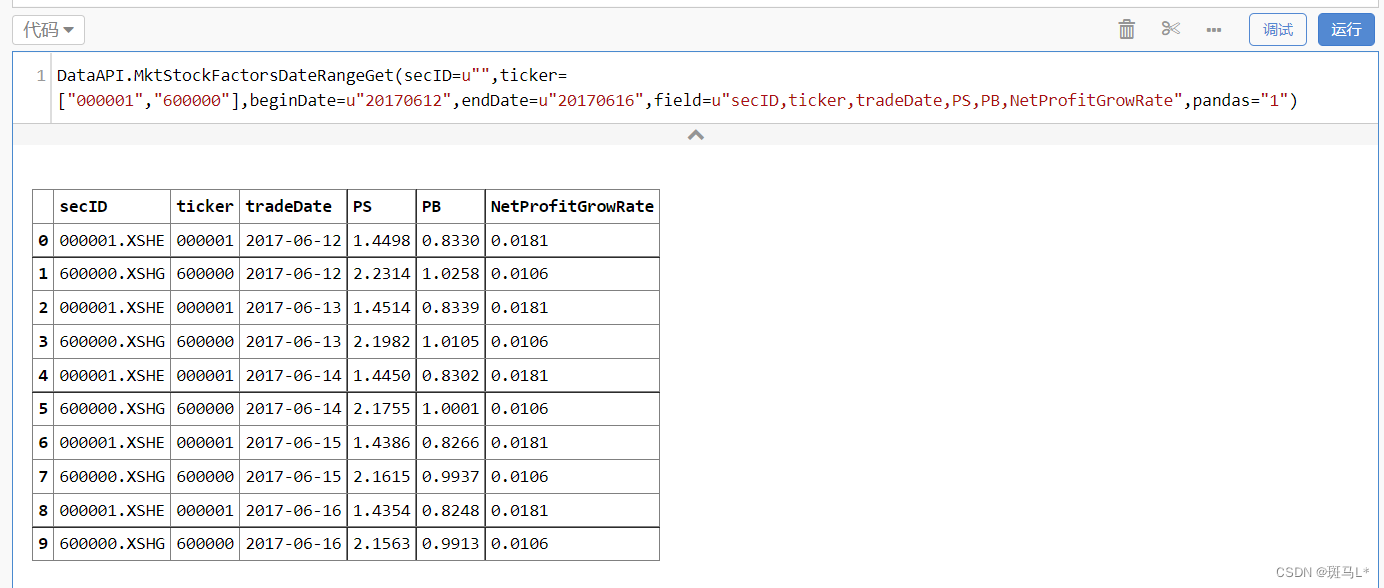Click PS value 1.4354
The height and width of the screenshot is (588, 1384).
pos(382,511)
